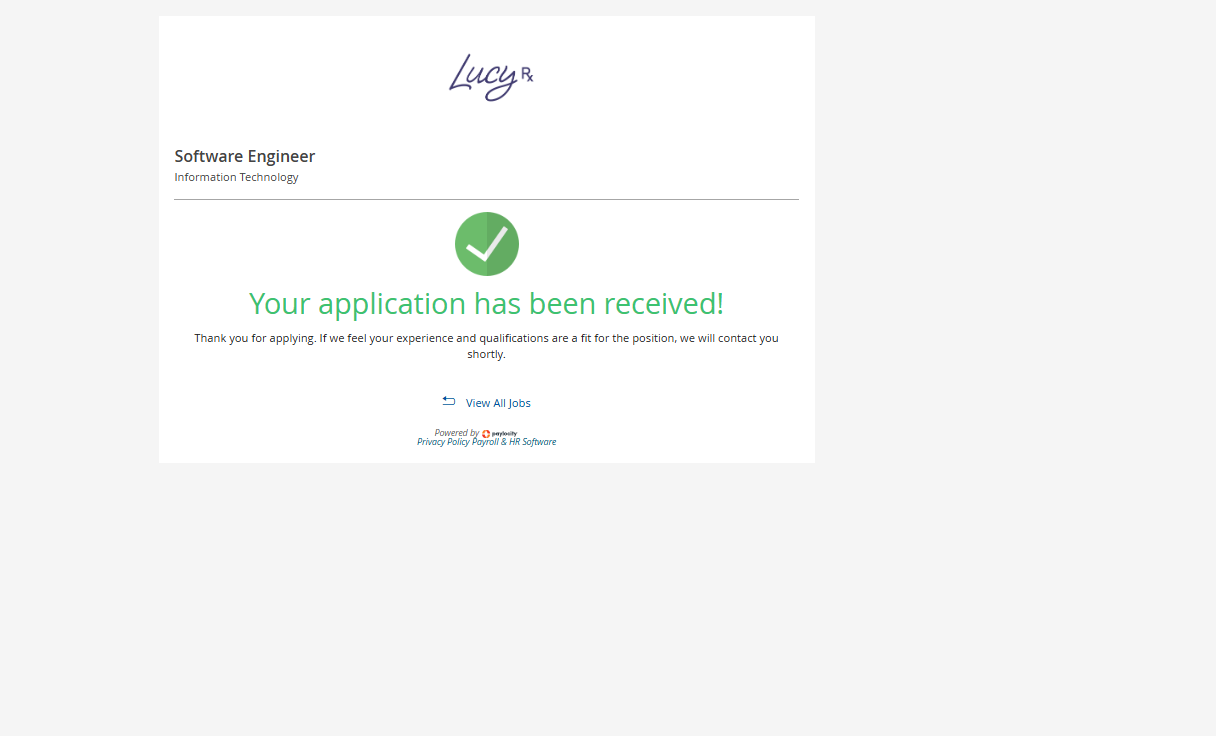The image size is (1216, 736).
Task: Click the Information Technology department label
Action: coord(236,177)
